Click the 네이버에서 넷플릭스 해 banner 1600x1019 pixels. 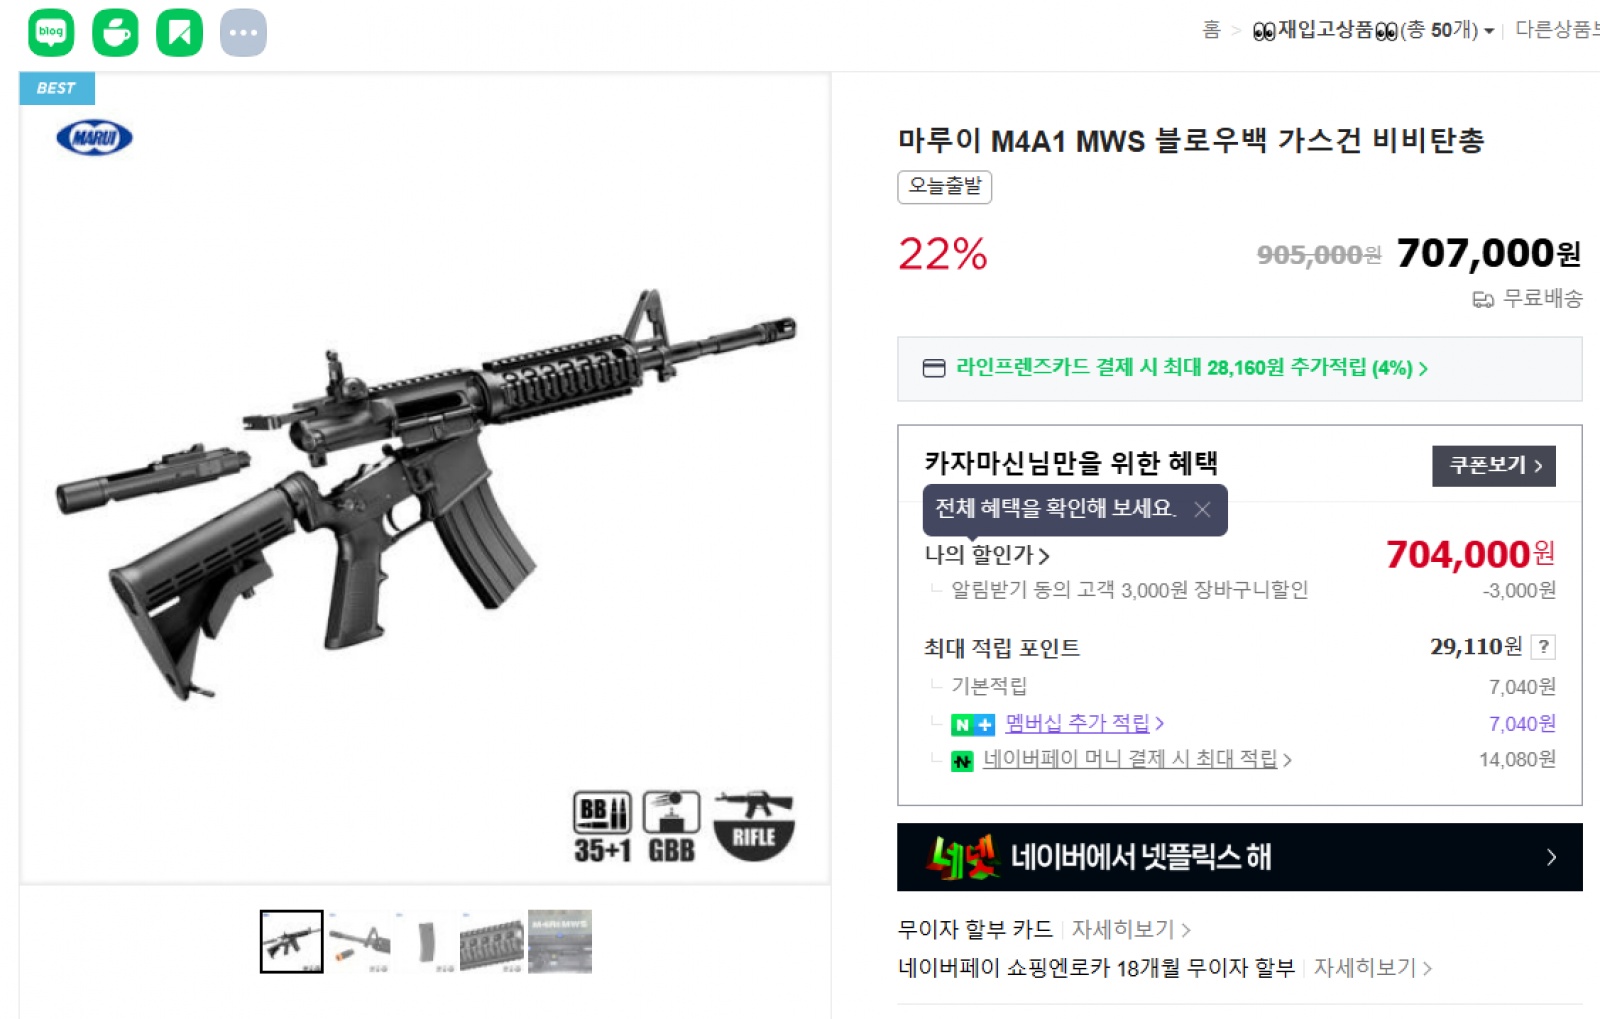(x=1239, y=857)
